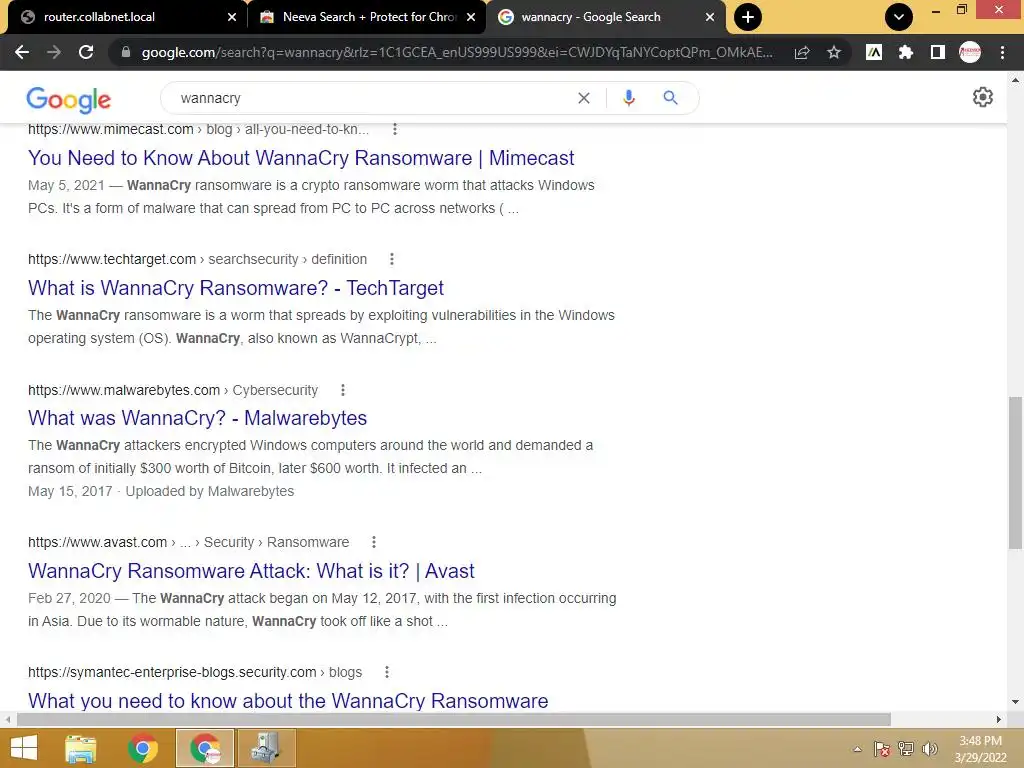Click the horizontal scrollbar thumb
Image resolution: width=1024 pixels, height=768 pixels.
(x=454, y=719)
